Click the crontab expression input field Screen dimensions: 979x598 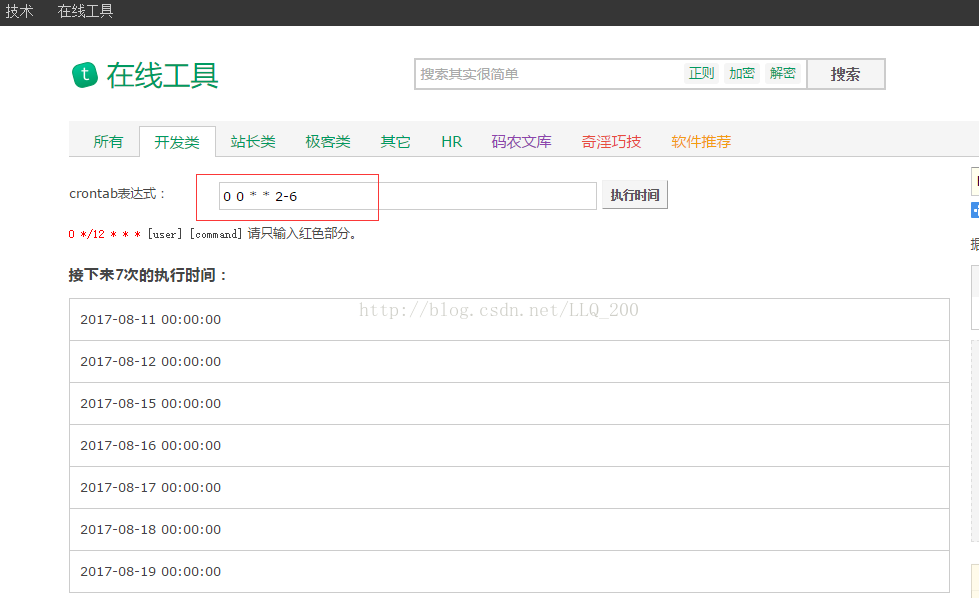pos(408,196)
